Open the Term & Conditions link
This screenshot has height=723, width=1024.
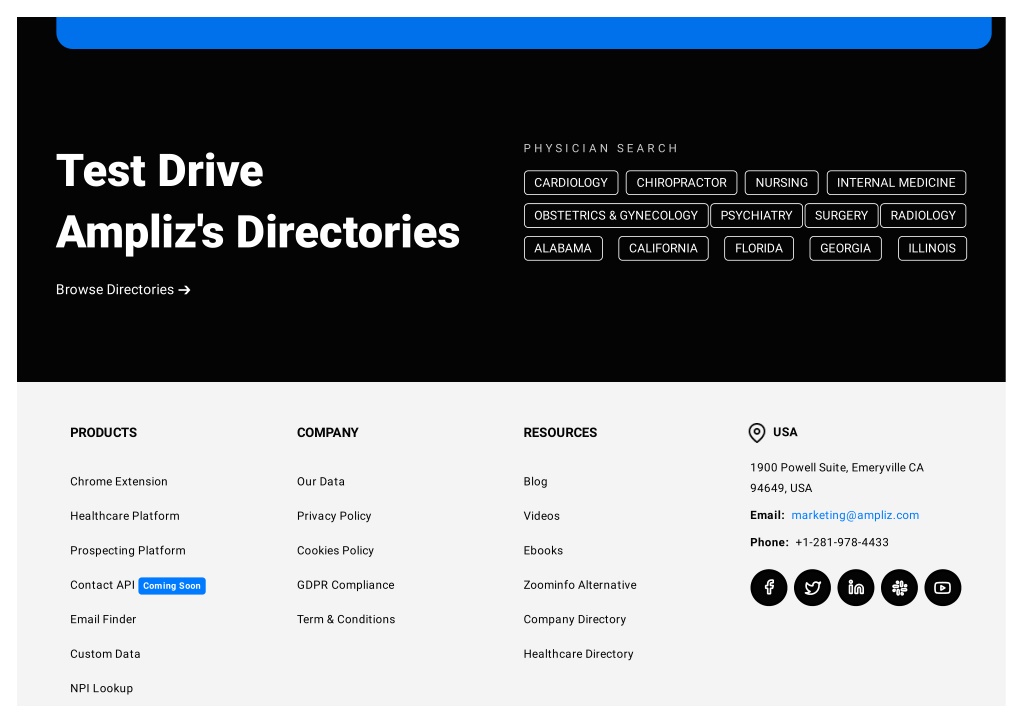coord(345,619)
